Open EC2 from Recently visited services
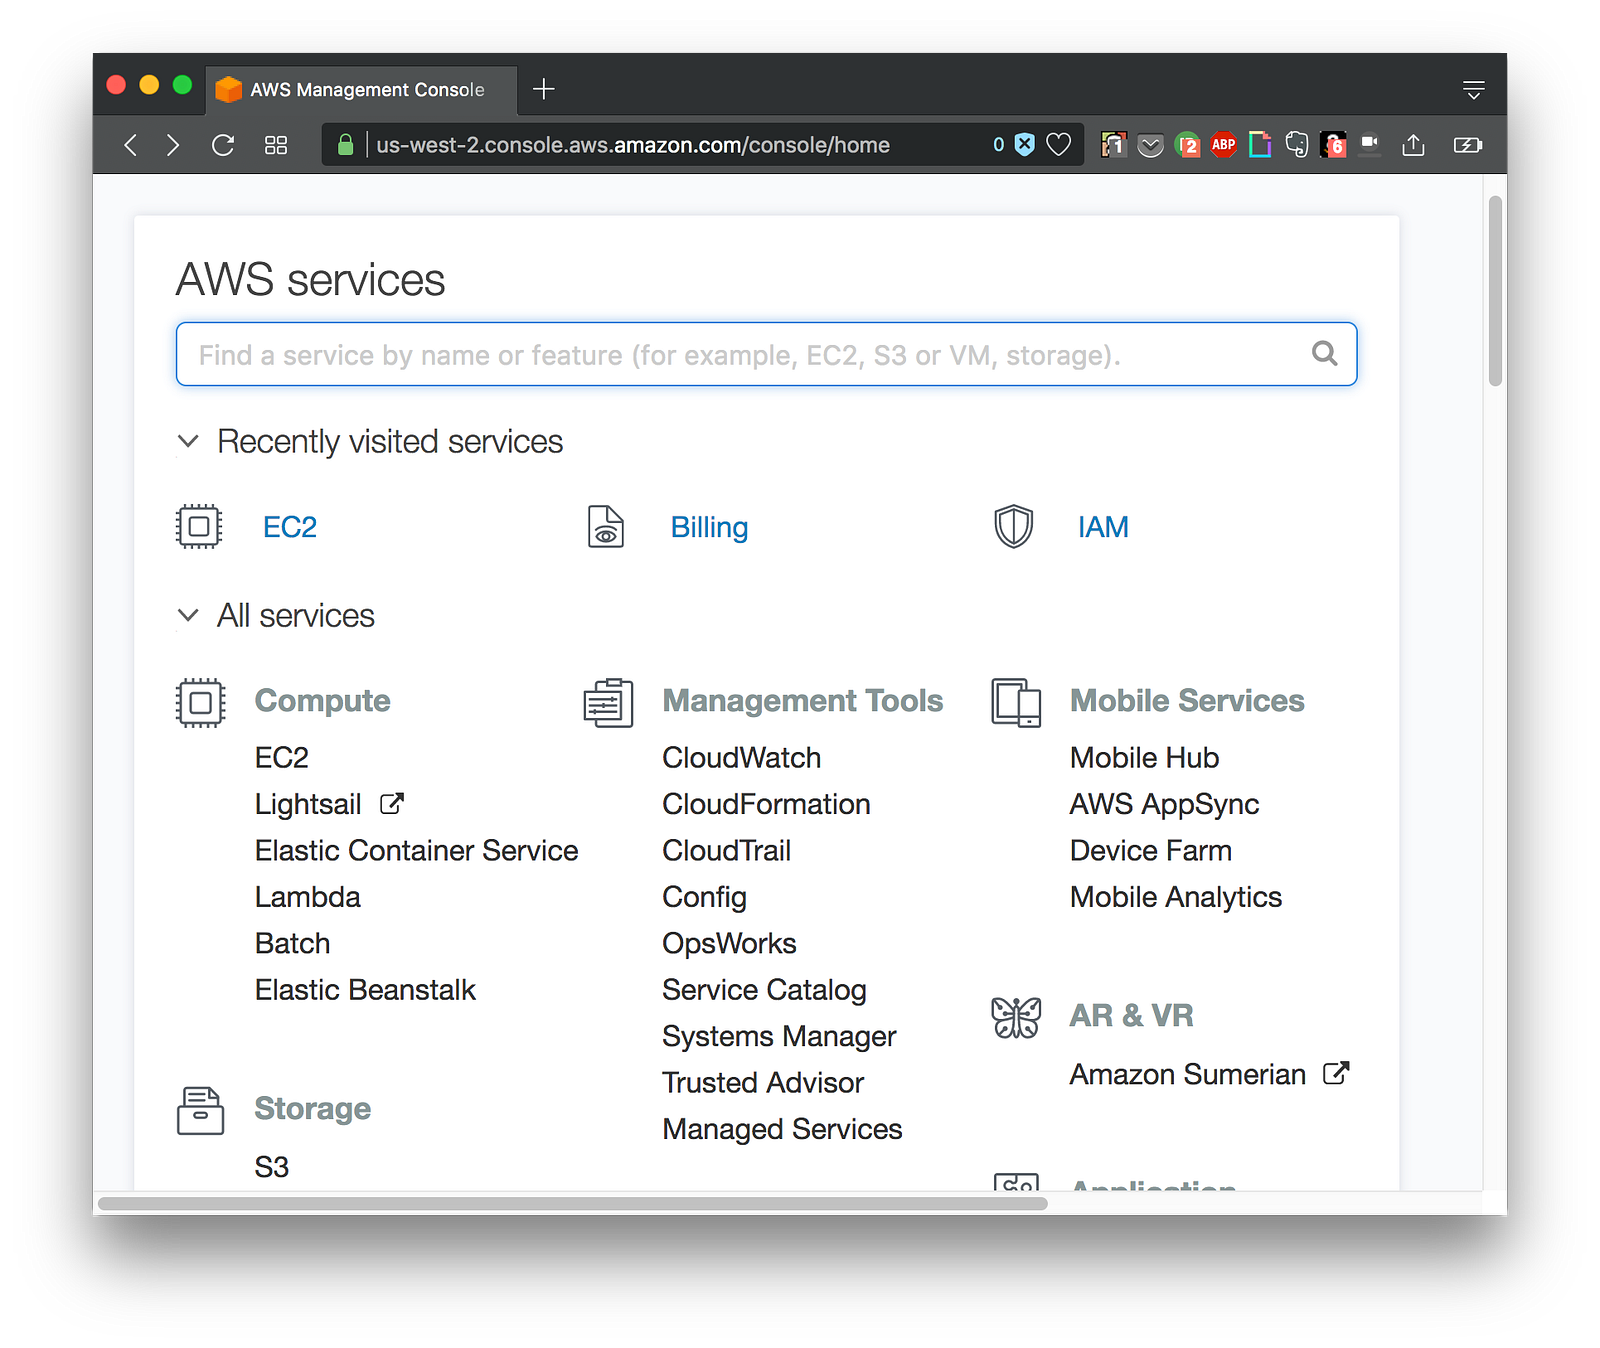 [x=290, y=527]
